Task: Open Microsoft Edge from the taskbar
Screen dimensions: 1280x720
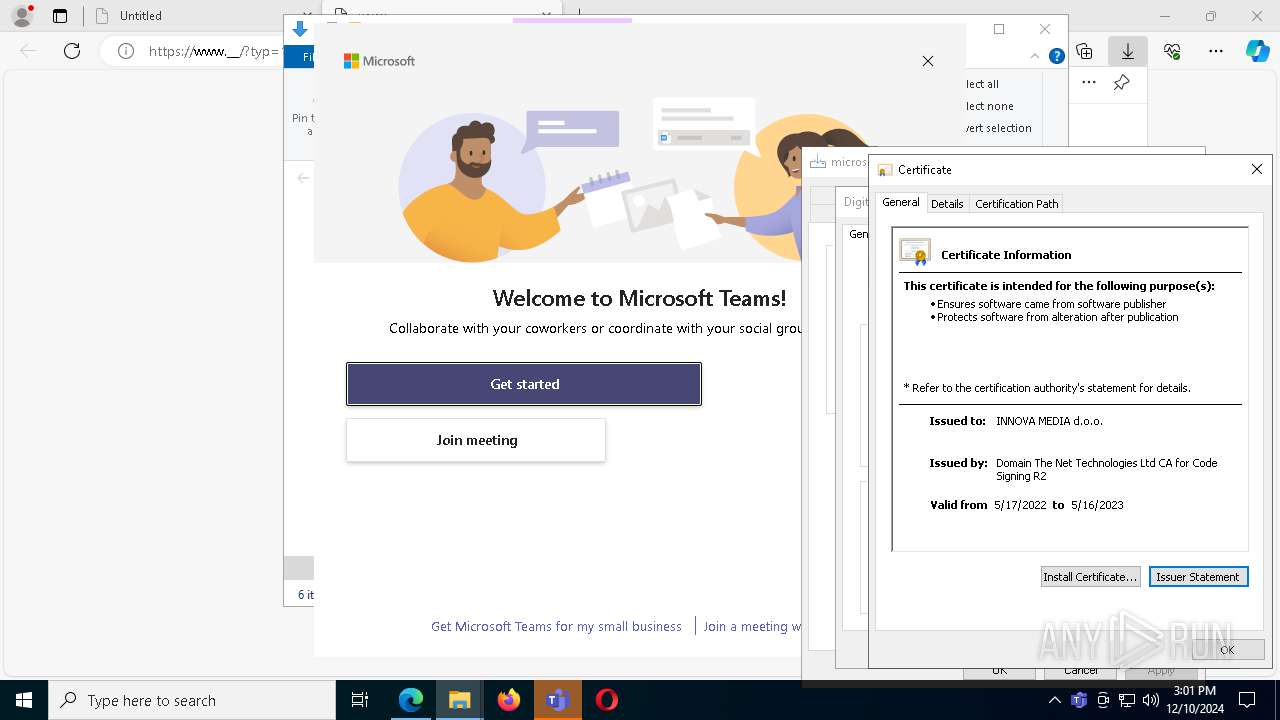Action: coord(411,700)
